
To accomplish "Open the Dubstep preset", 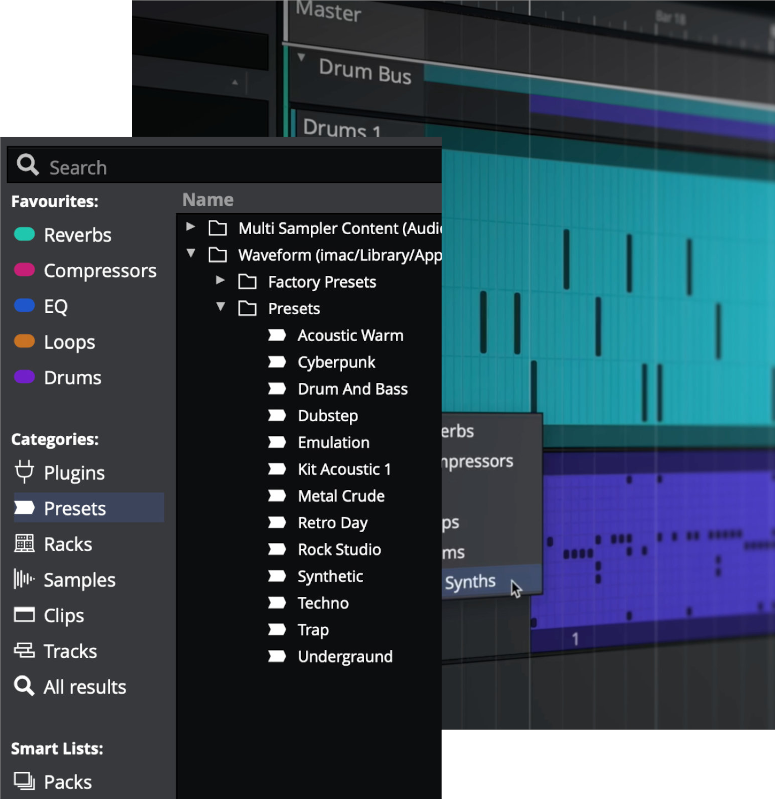I will pos(327,416).
